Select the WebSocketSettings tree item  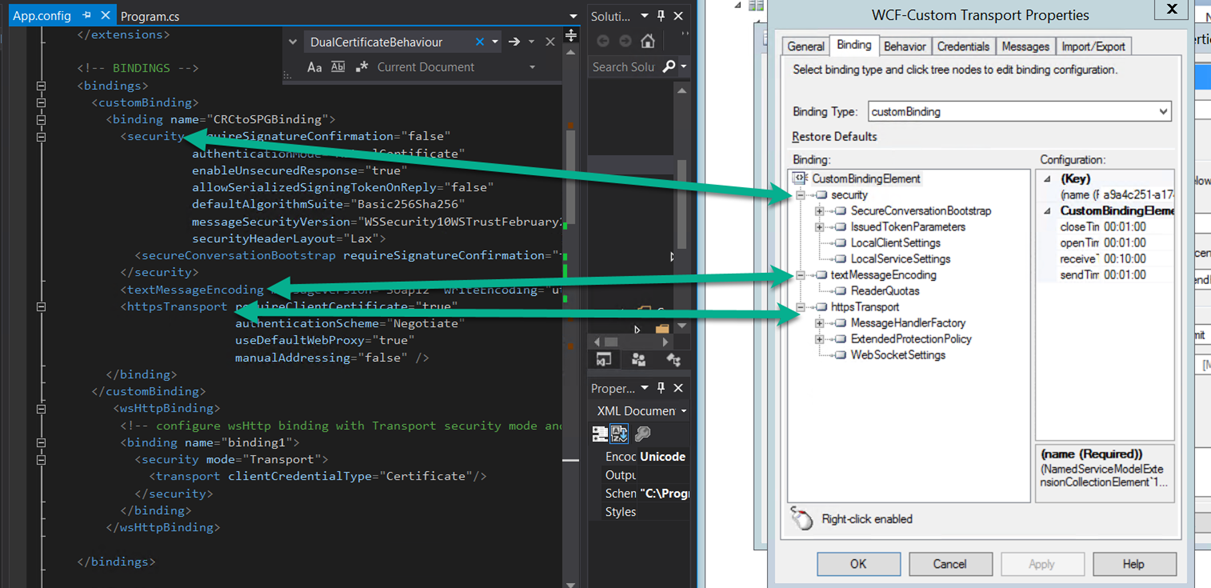click(x=897, y=355)
